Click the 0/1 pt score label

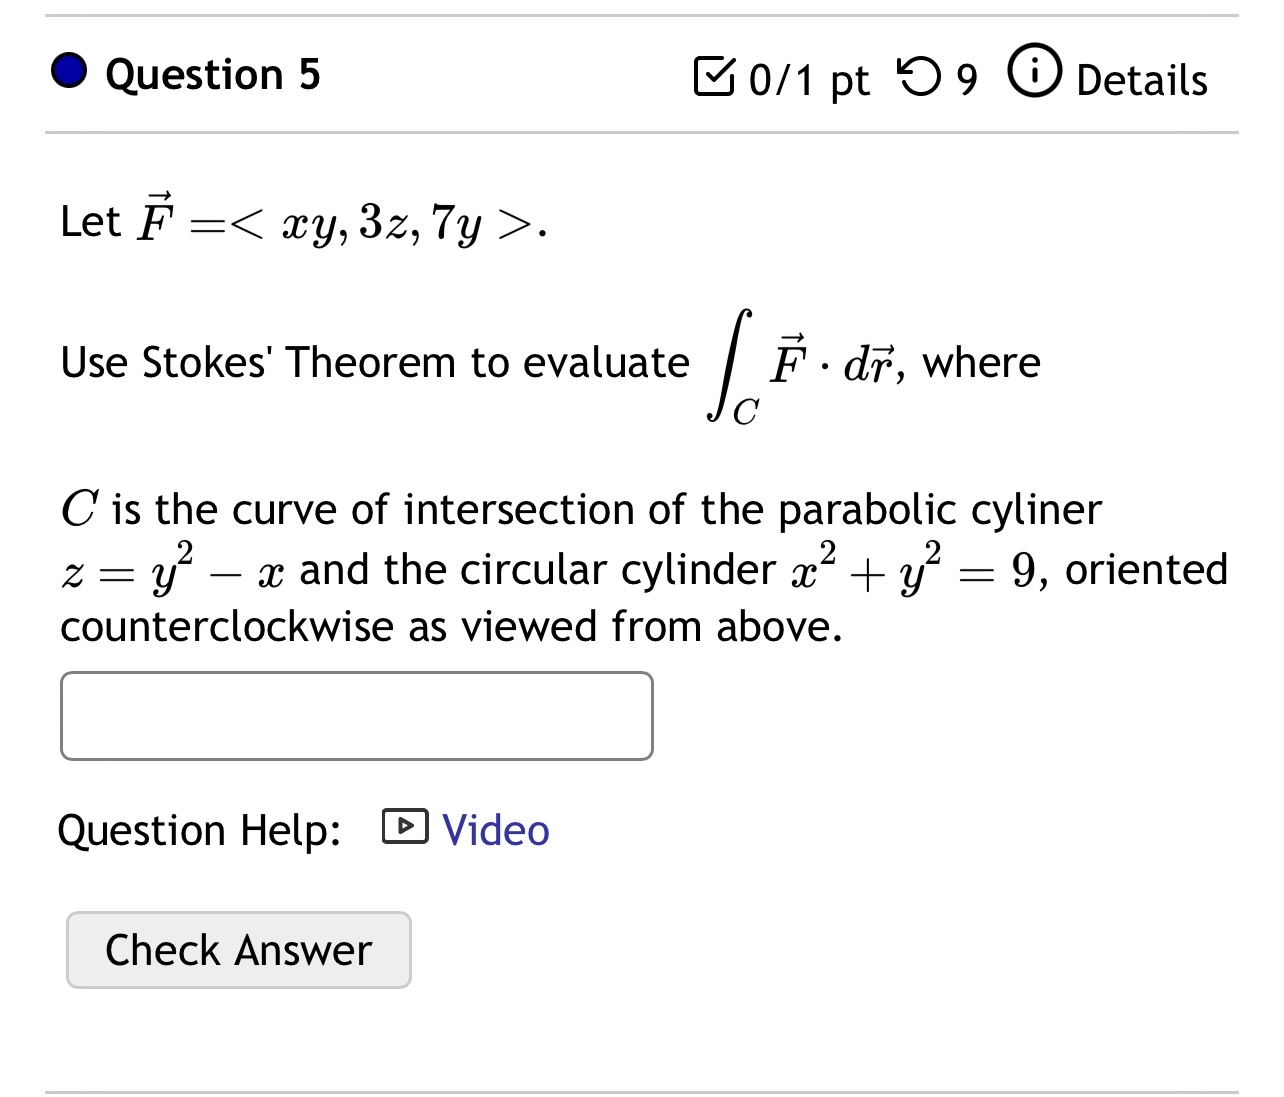808,79
